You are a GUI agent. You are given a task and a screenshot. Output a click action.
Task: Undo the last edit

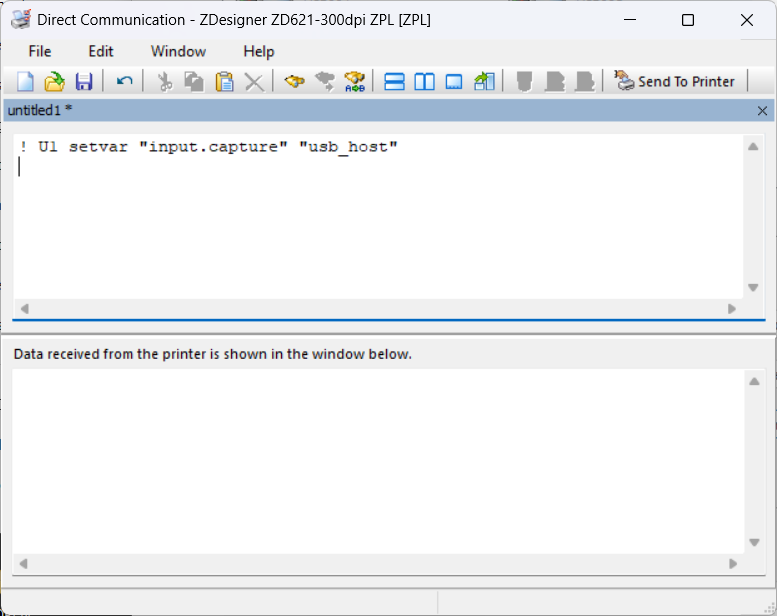(124, 81)
